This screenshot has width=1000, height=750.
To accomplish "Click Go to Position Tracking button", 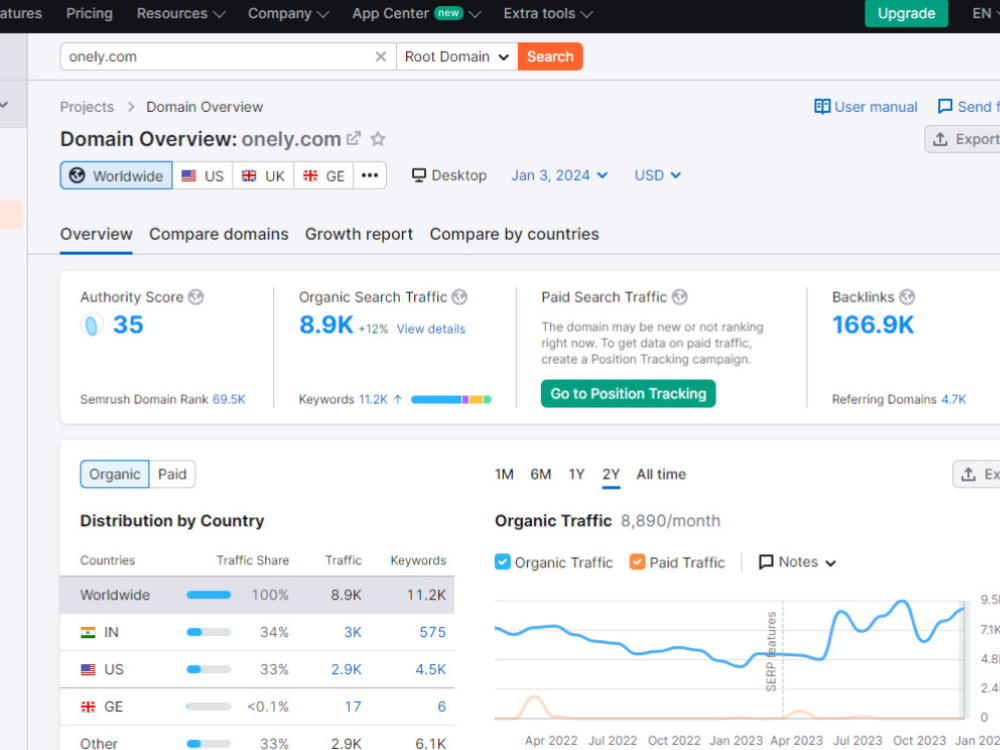I will coord(628,393).
